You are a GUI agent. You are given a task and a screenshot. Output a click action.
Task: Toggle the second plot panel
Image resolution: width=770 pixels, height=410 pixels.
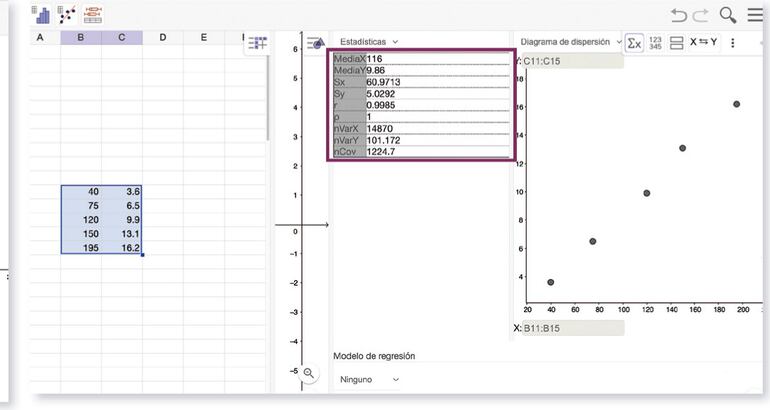676,43
